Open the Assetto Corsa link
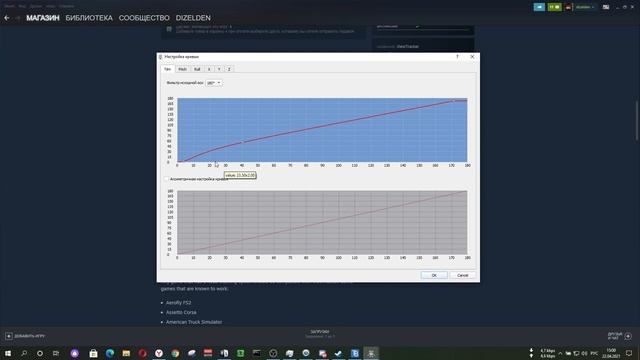640x360 pixels. point(181,312)
